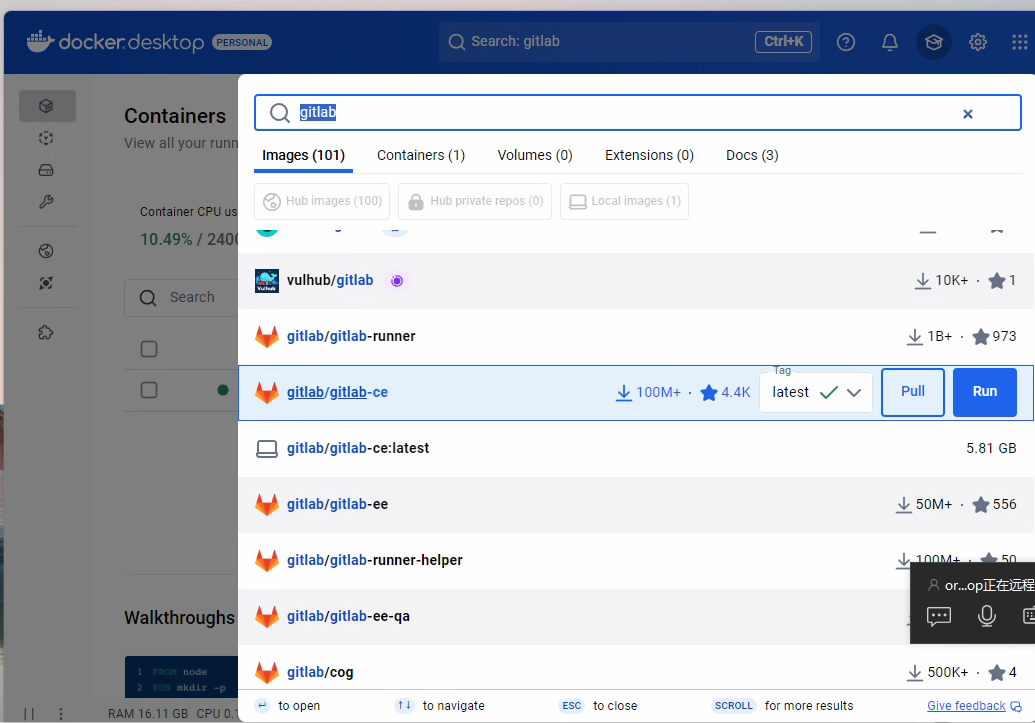Select the gitlab/gitlab-ee-qa result

click(x=636, y=617)
